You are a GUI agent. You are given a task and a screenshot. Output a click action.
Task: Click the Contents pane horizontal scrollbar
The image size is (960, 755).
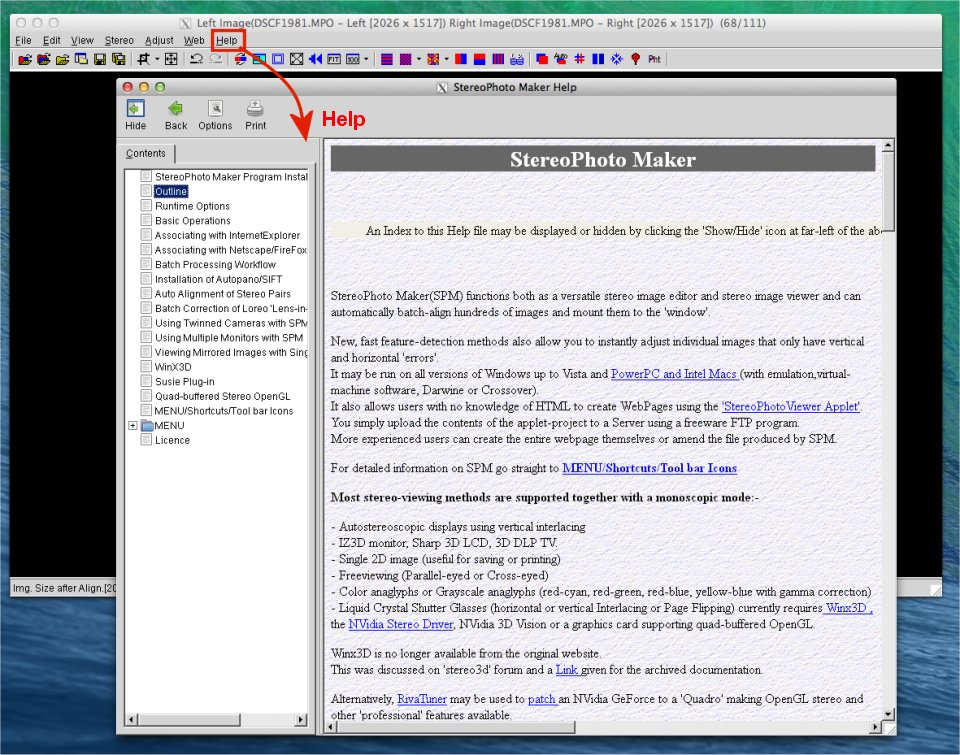point(217,719)
